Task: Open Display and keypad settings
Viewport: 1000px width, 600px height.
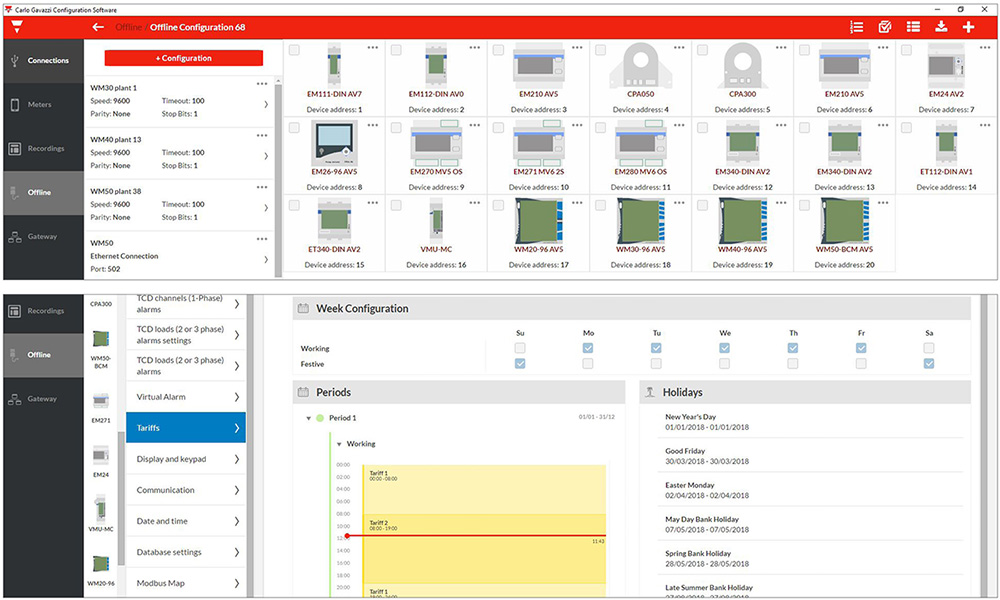Action: pos(185,459)
